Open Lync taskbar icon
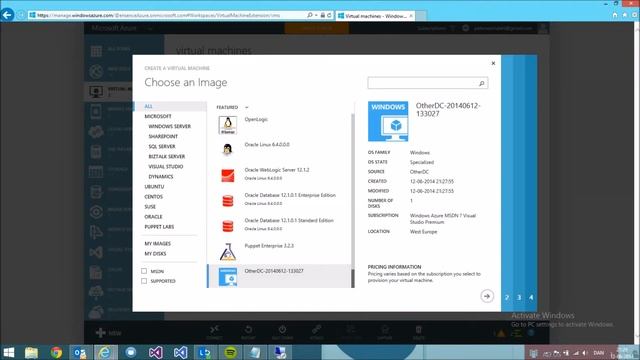This screenshot has height=360, width=640. (205, 353)
